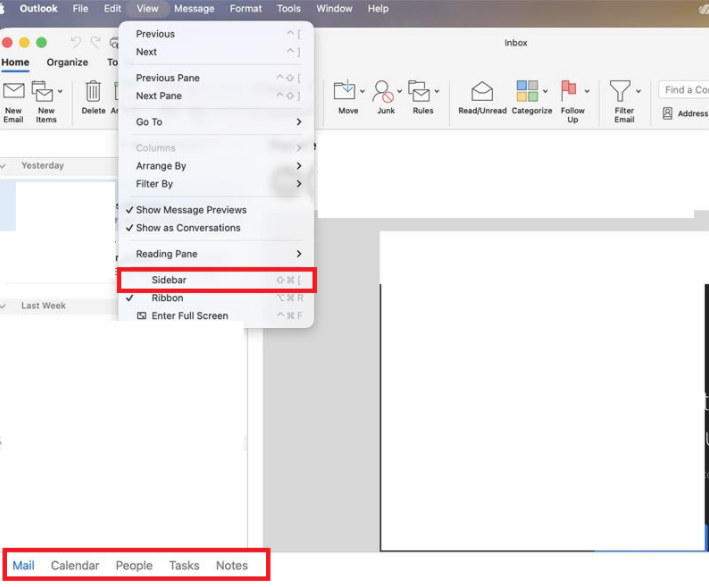Viewport: 709px width, 587px height.
Task: Collapse the Last Week message group
Action: [x=4, y=306]
